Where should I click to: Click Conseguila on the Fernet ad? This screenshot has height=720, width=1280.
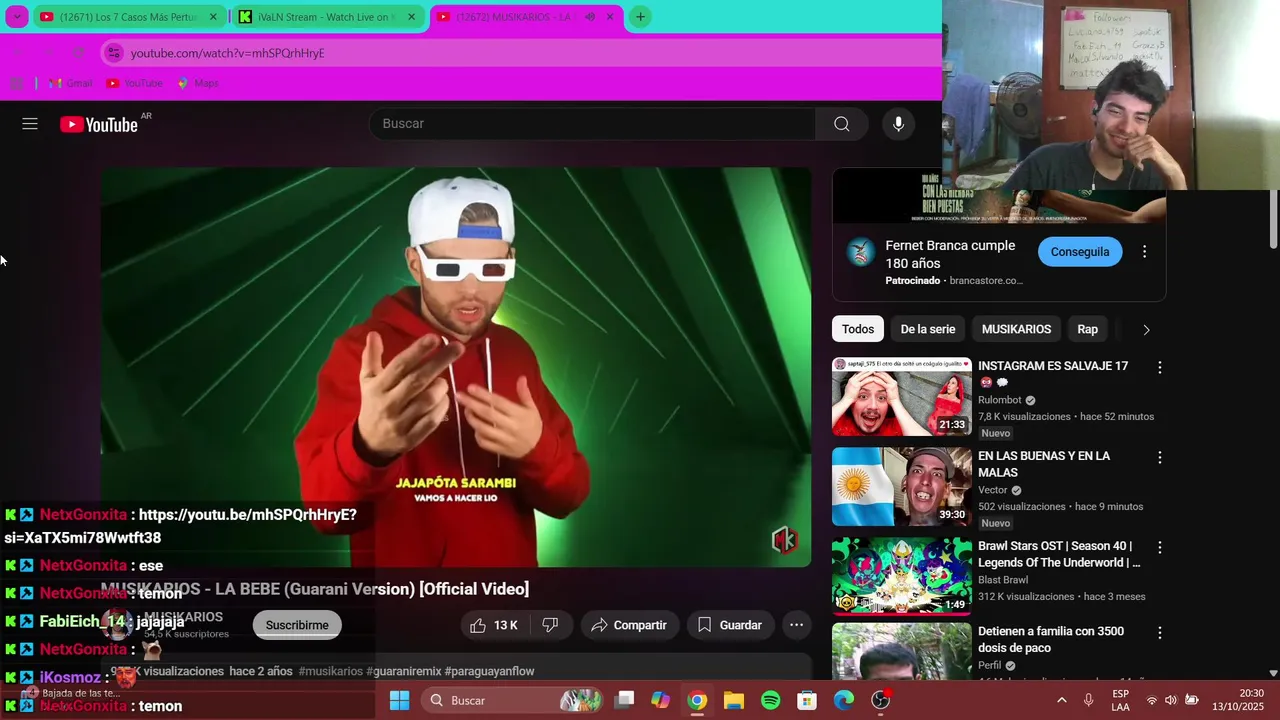1080,252
